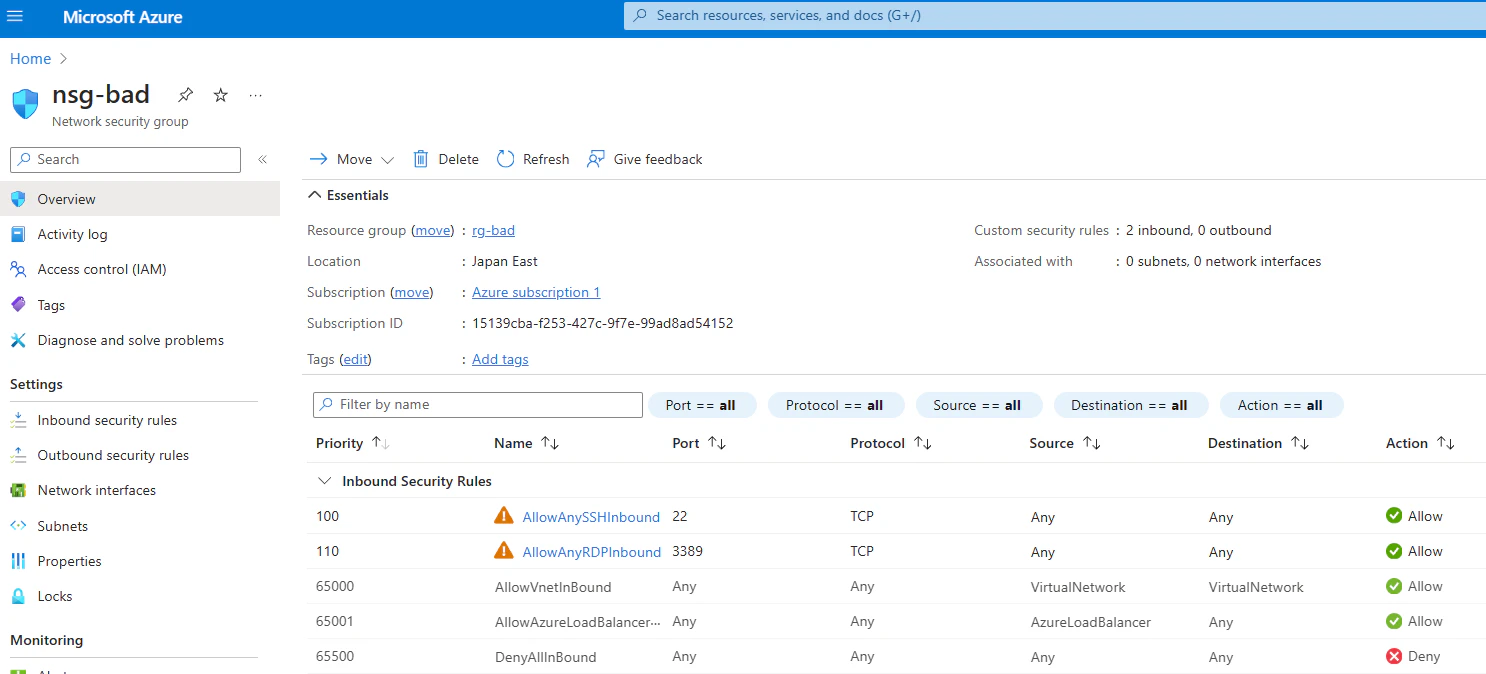Screen dimensions: 1486x674
Task: Click the Move arrow icon in the toolbar
Action: point(319,159)
